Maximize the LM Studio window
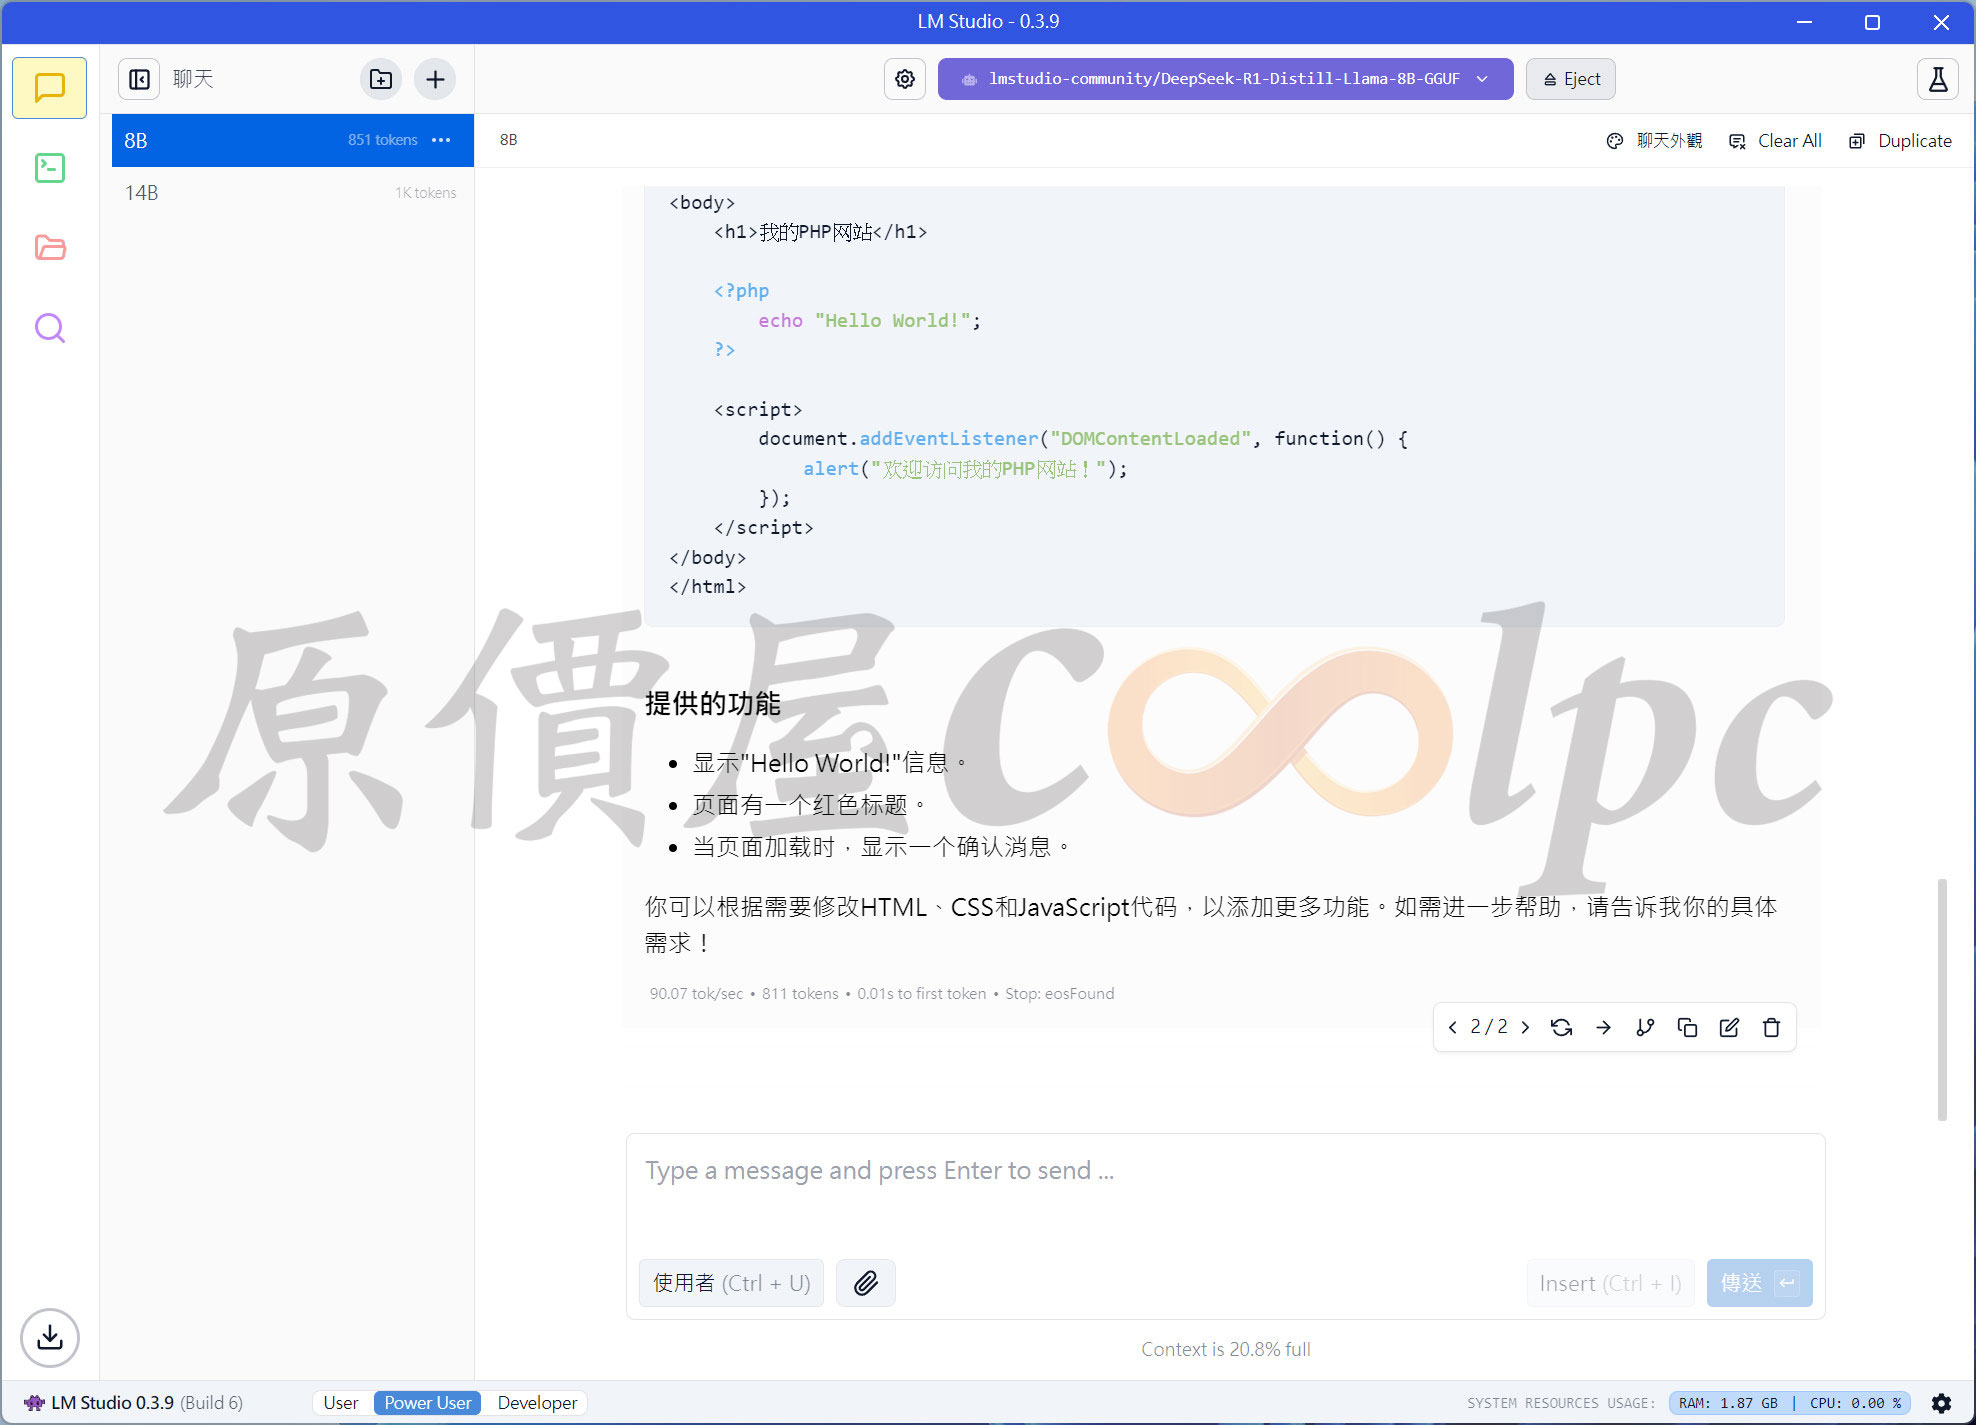 1872,22
